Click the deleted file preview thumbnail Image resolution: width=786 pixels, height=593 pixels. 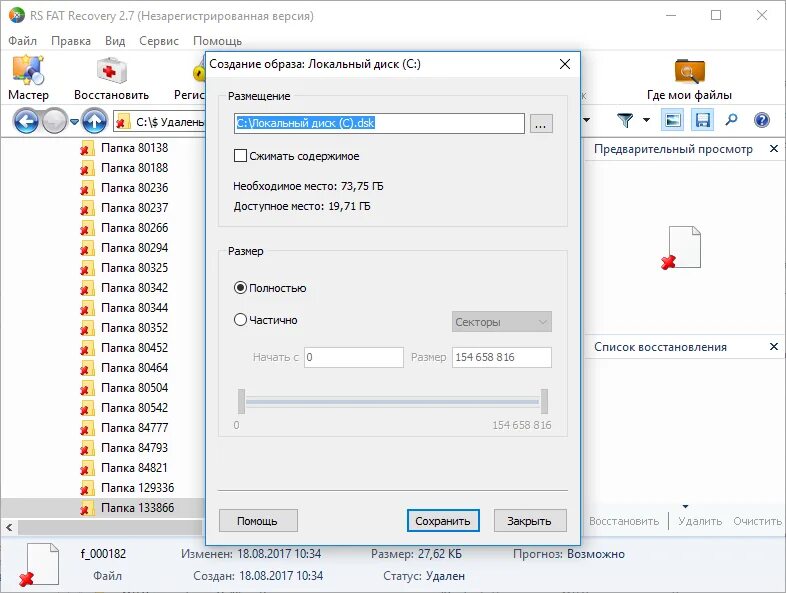point(681,248)
